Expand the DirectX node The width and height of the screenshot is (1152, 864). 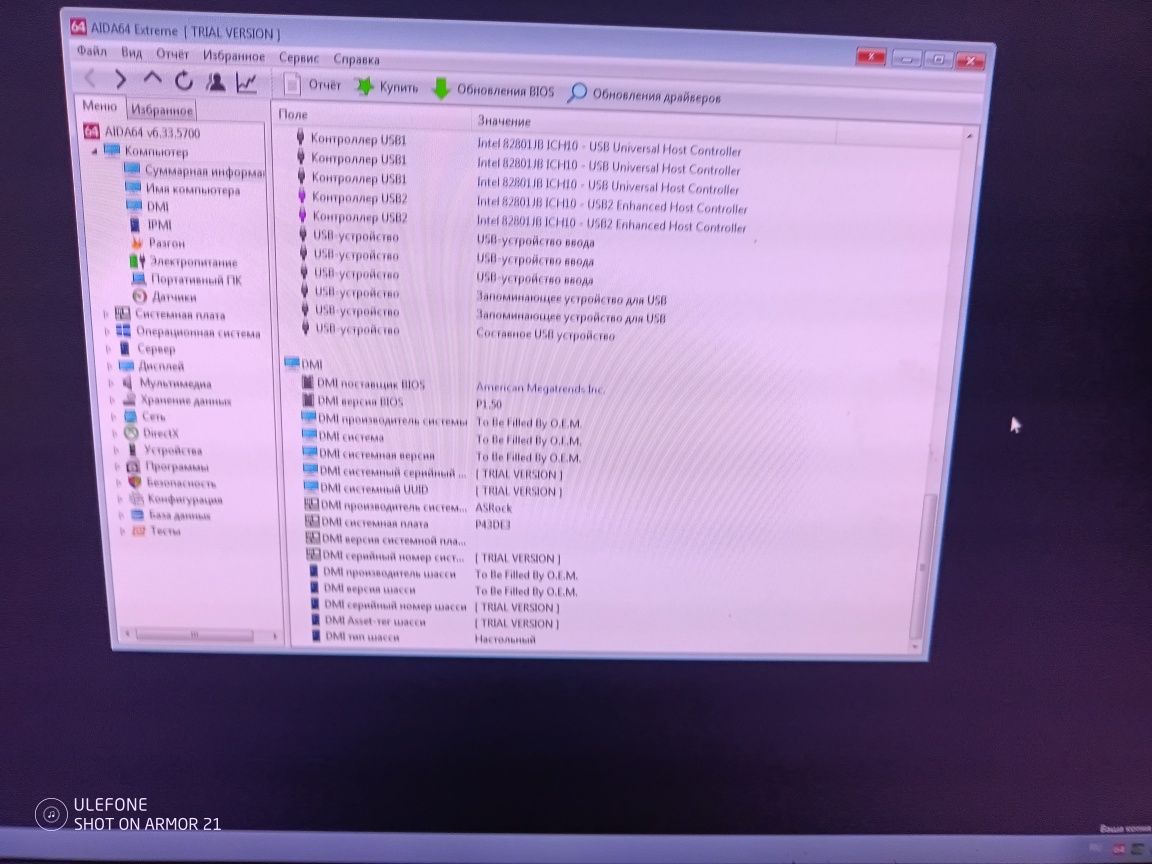115,433
